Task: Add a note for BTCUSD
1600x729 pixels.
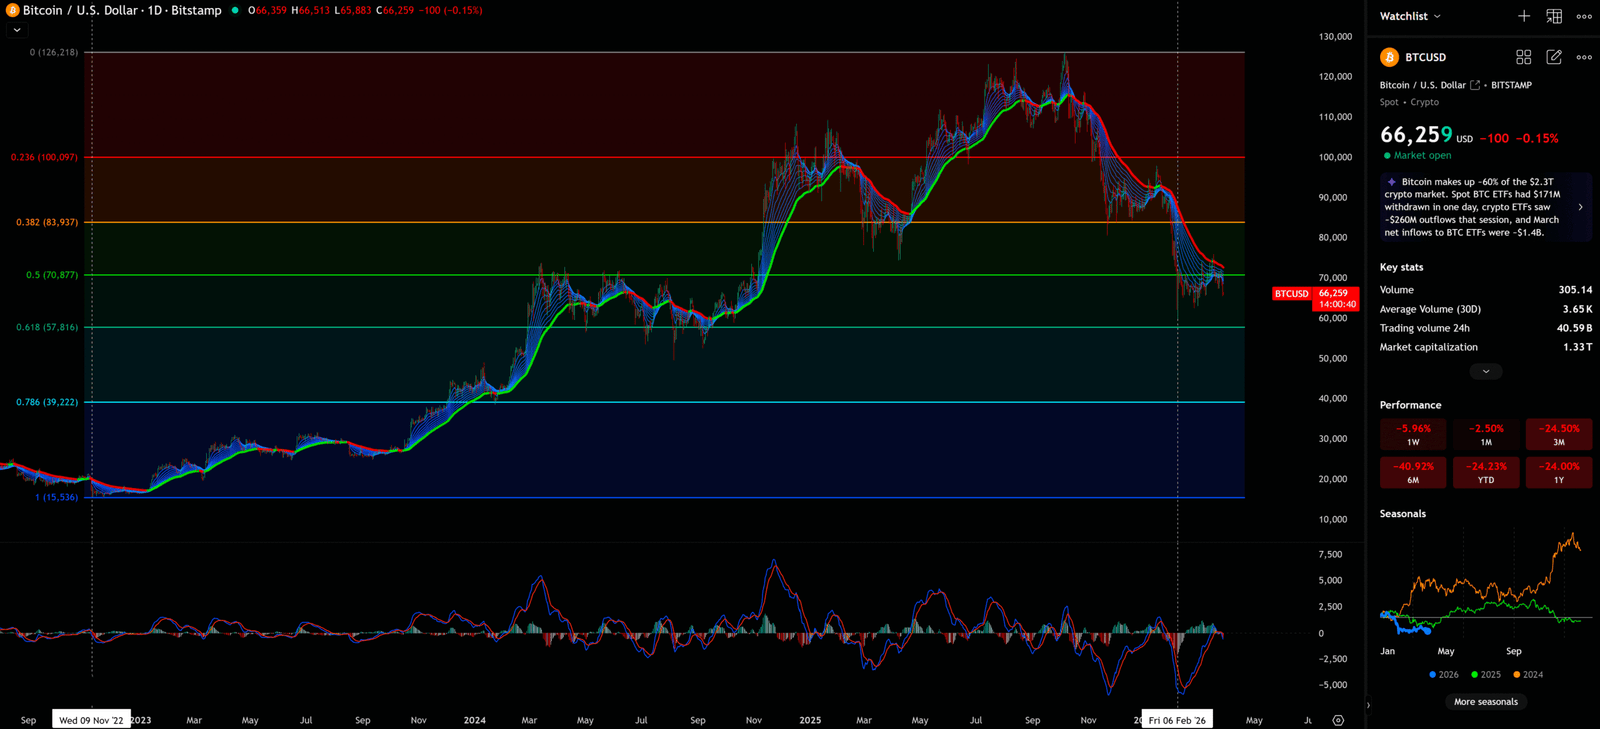Action: click(1554, 57)
